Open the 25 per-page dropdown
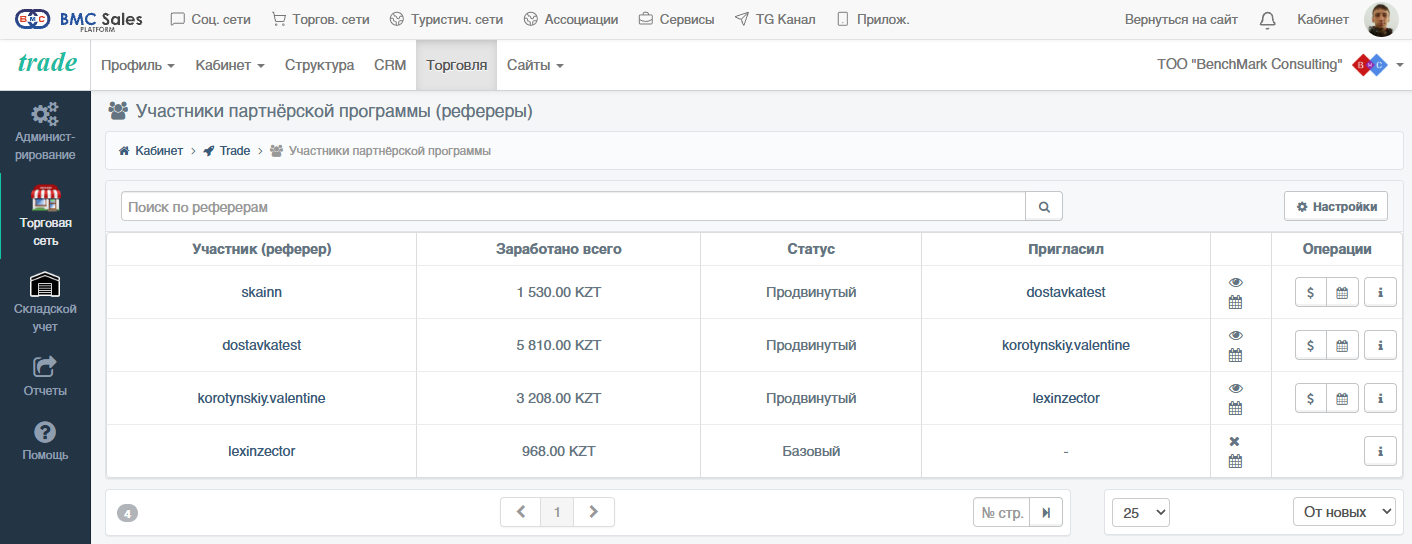This screenshot has height=544, width=1412. click(x=1143, y=512)
